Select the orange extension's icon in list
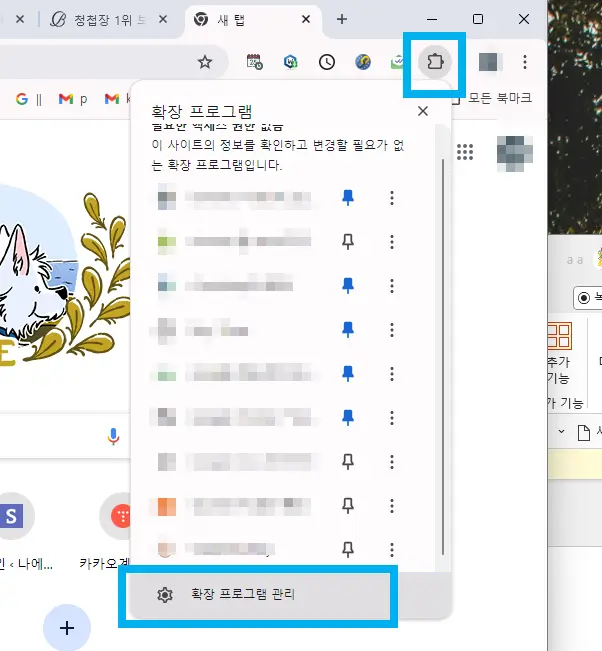 (x=166, y=507)
